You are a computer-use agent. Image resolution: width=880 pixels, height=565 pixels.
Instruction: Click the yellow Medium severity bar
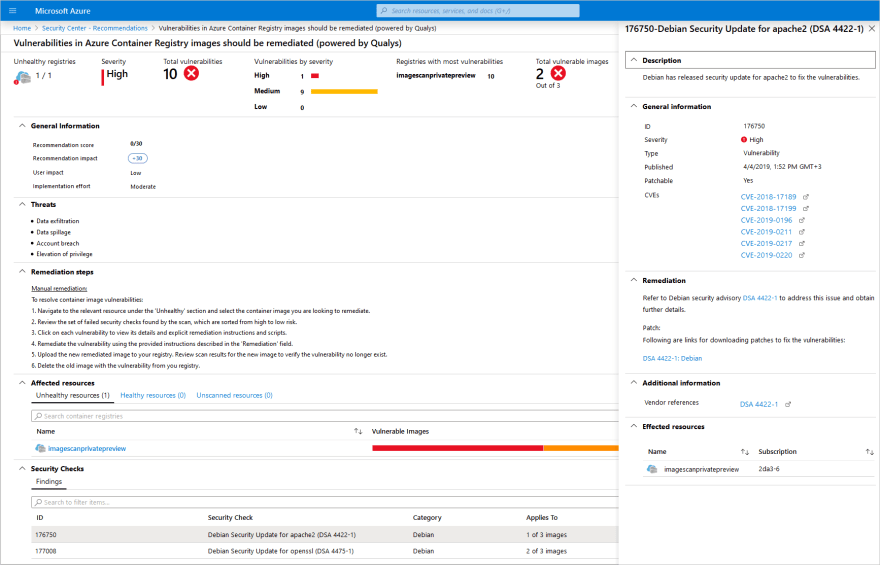[344, 91]
